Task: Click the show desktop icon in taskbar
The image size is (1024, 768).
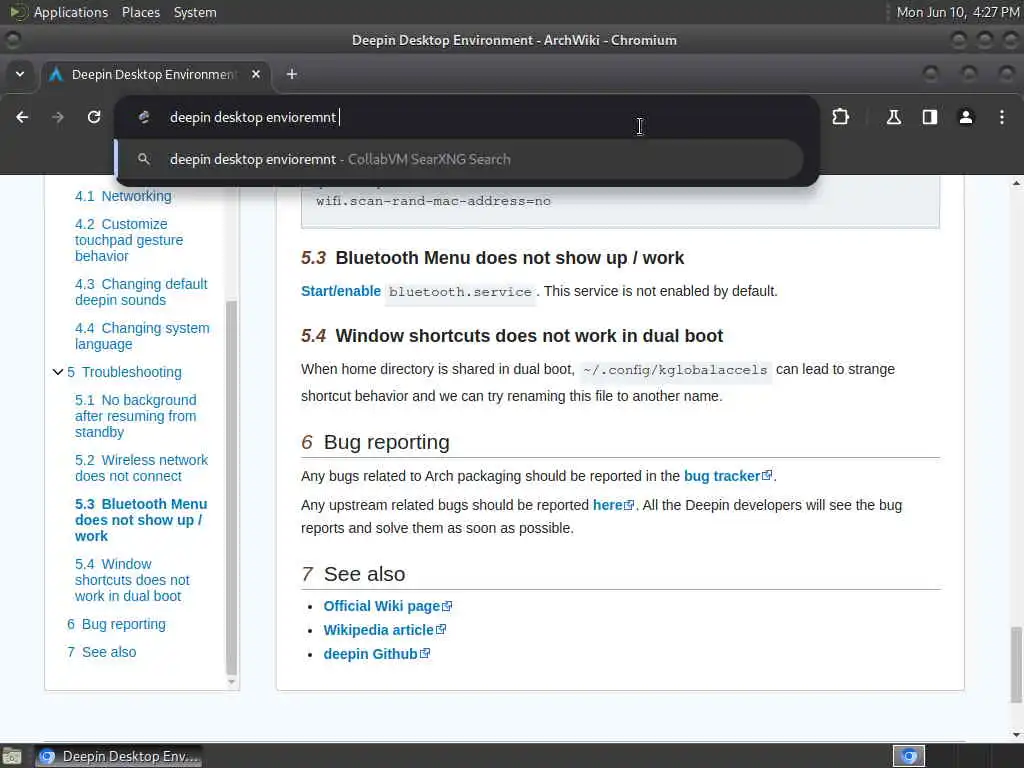Action: coord(11,756)
